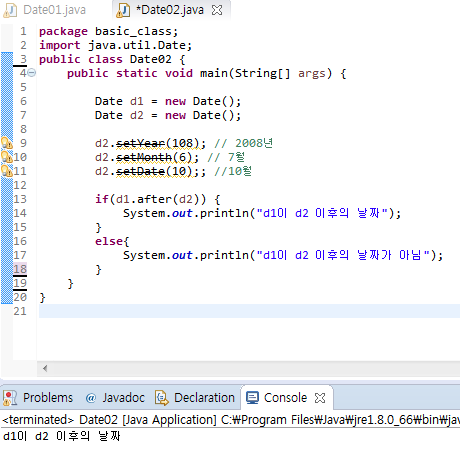Open quick fix warning on line 9

[x=7, y=143]
